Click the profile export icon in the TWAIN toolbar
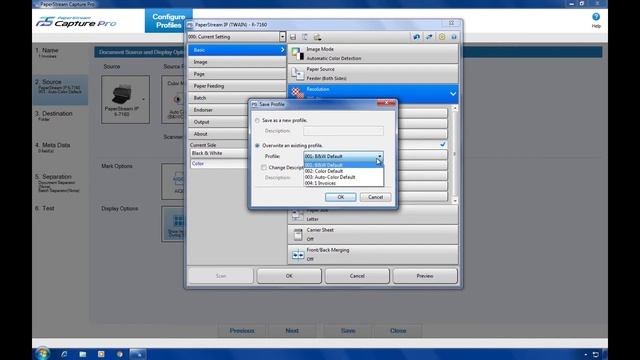The height and width of the screenshot is (360, 640). (x=317, y=37)
